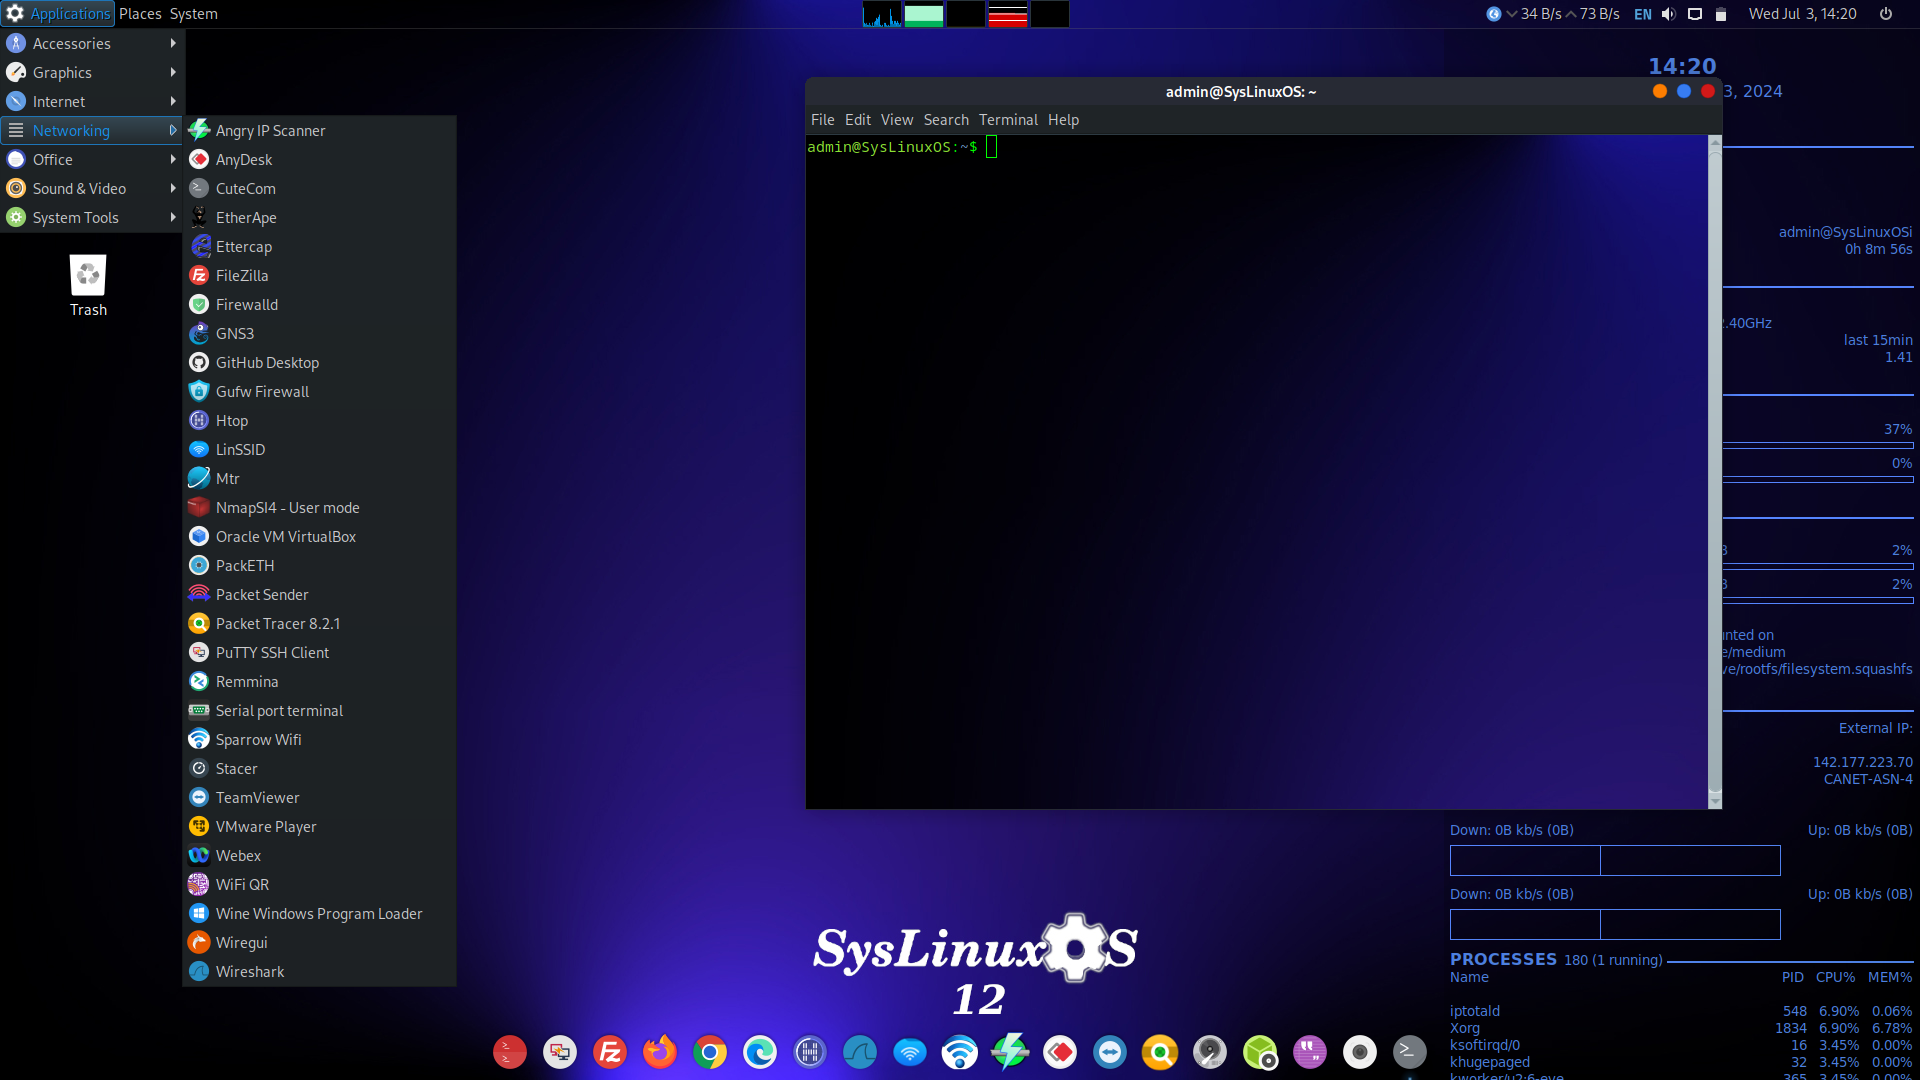Open the Places menu in top panel
Image resolution: width=1920 pixels, height=1080 pixels.
140,14
